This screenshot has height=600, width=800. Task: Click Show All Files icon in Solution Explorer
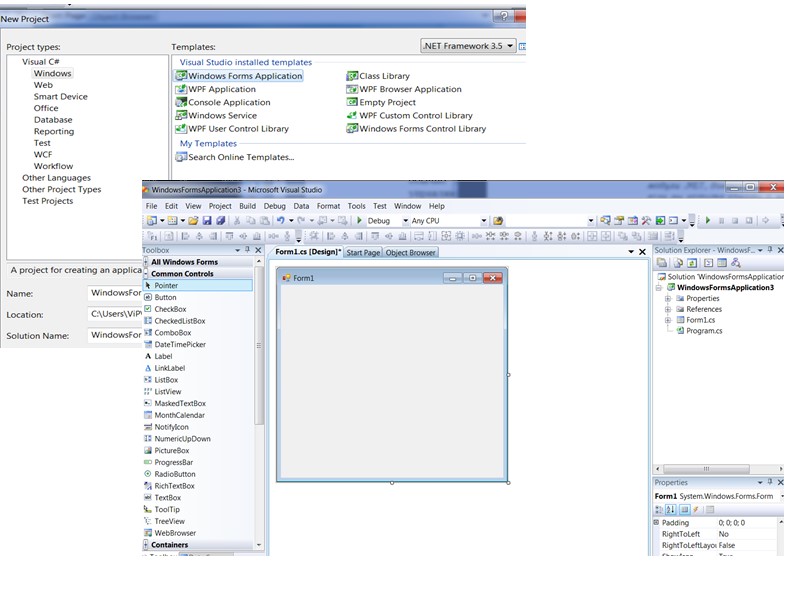(x=678, y=263)
